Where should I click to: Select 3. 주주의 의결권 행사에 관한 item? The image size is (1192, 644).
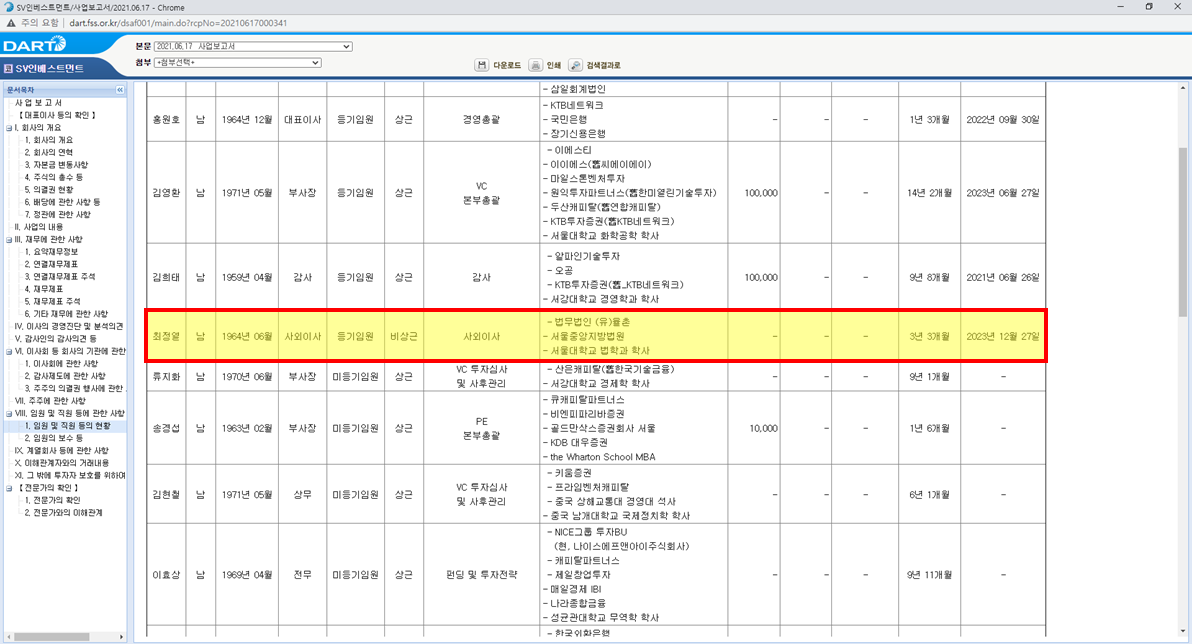(74, 389)
